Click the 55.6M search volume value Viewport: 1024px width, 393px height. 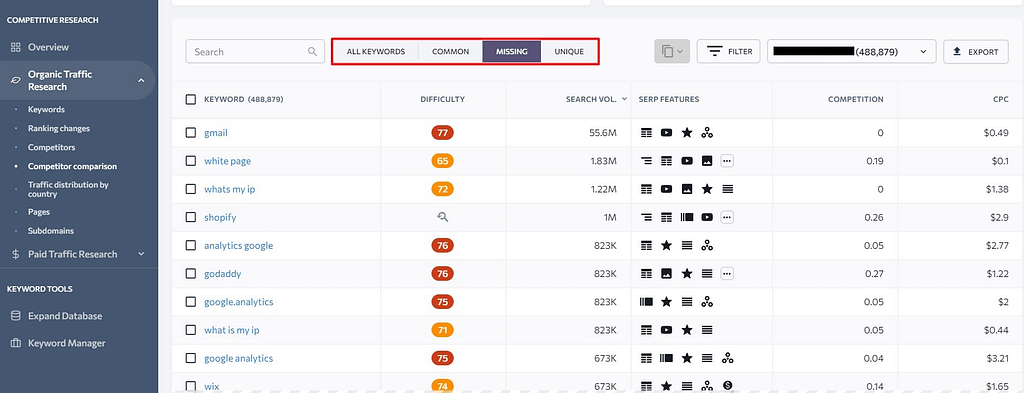tap(604, 133)
